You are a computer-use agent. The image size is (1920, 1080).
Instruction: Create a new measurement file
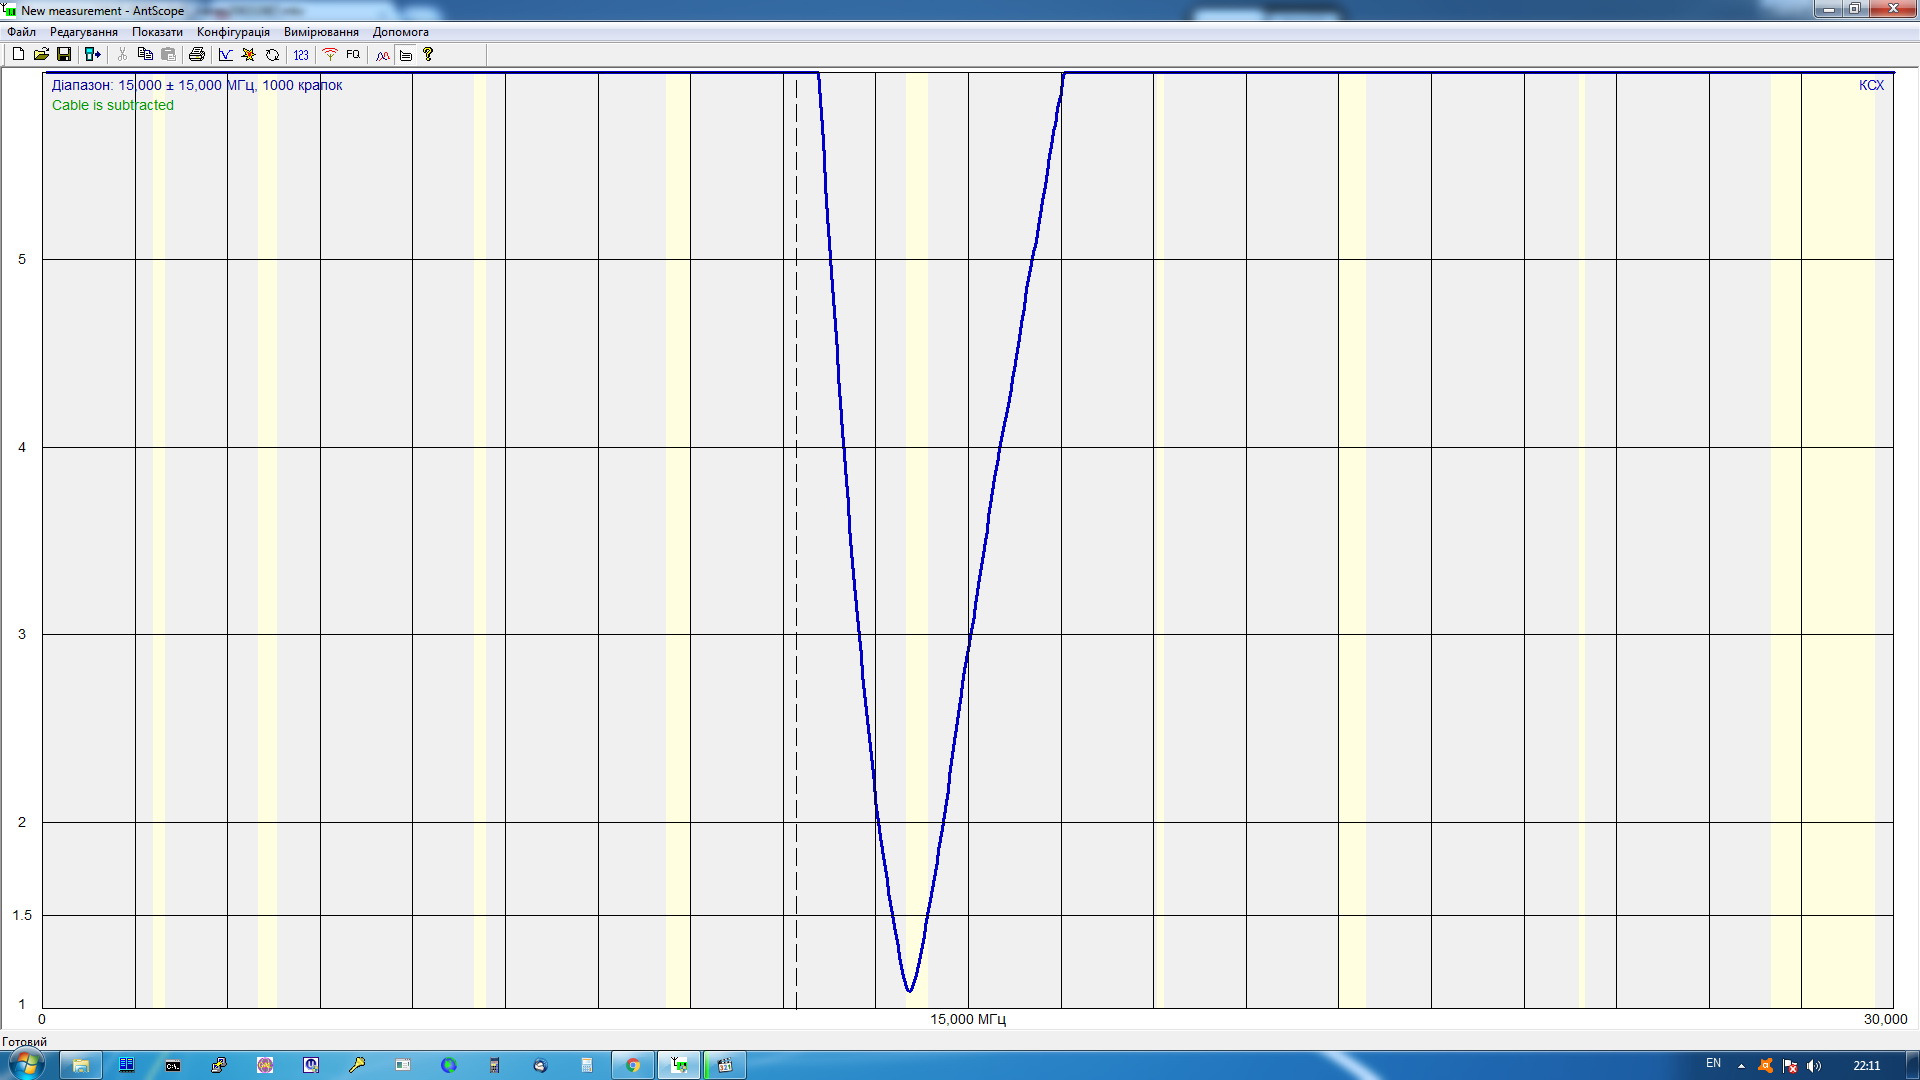pyautogui.click(x=18, y=55)
